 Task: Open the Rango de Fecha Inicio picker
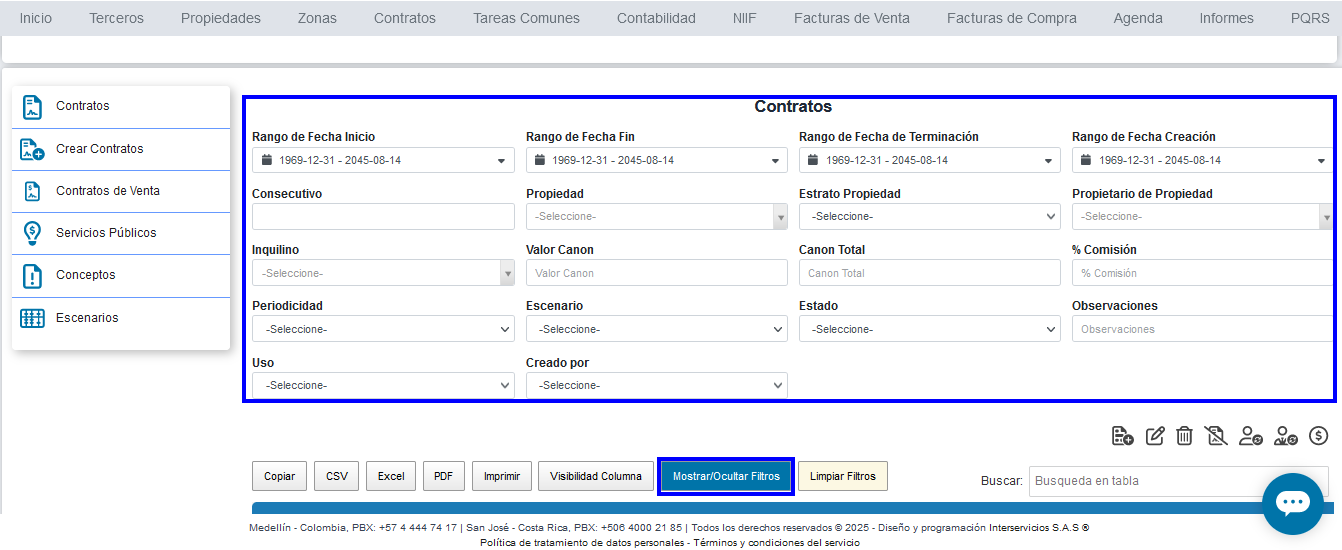(383, 160)
